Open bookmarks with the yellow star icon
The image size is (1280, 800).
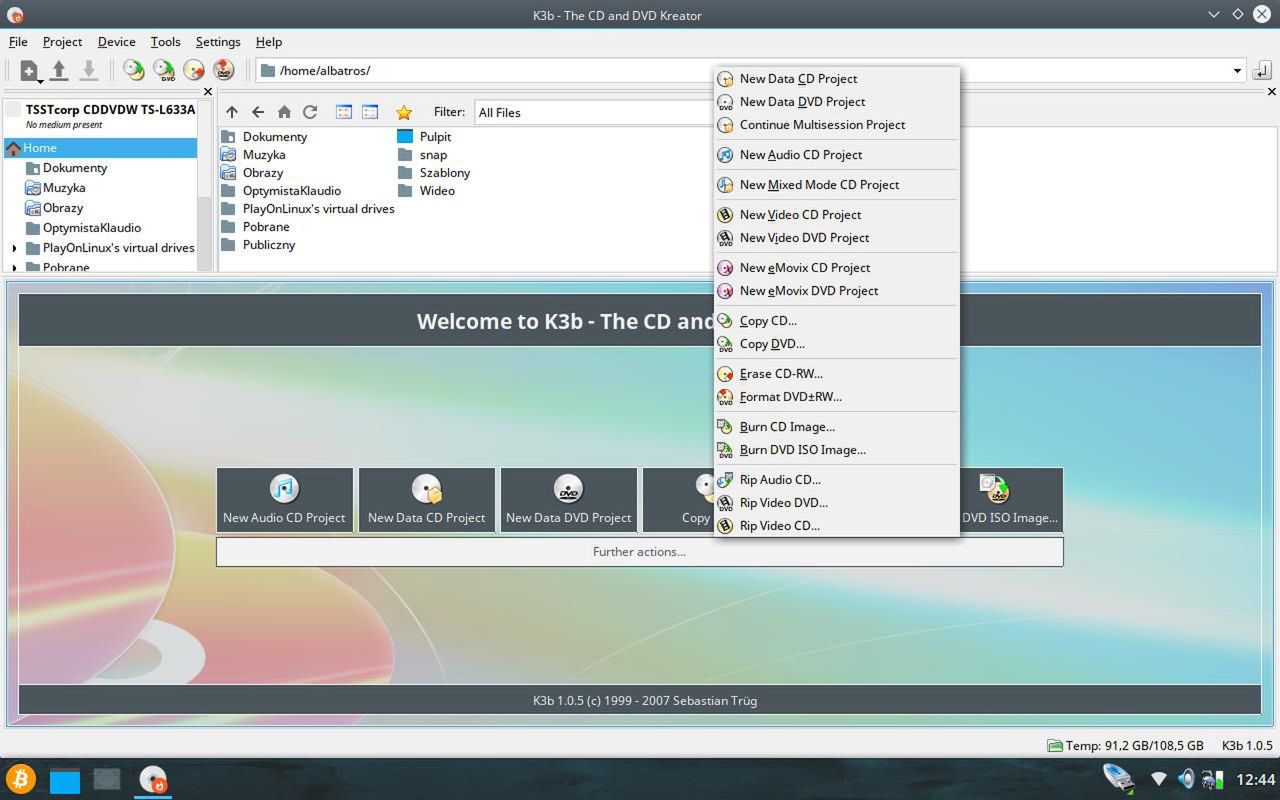pyautogui.click(x=404, y=112)
